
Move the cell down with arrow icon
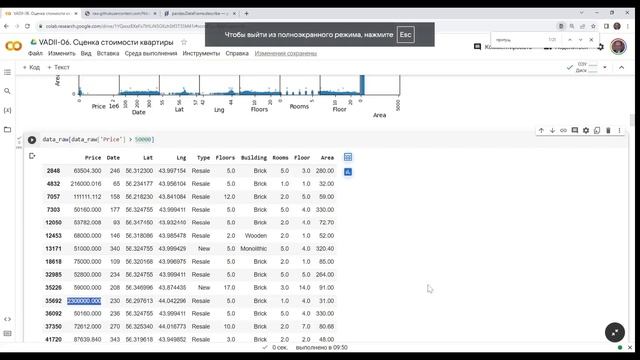tap(552, 130)
